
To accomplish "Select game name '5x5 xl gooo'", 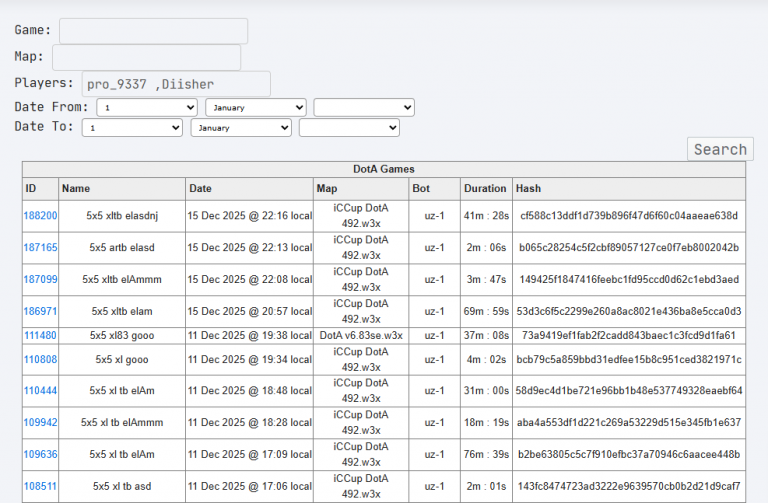I will coord(122,359).
